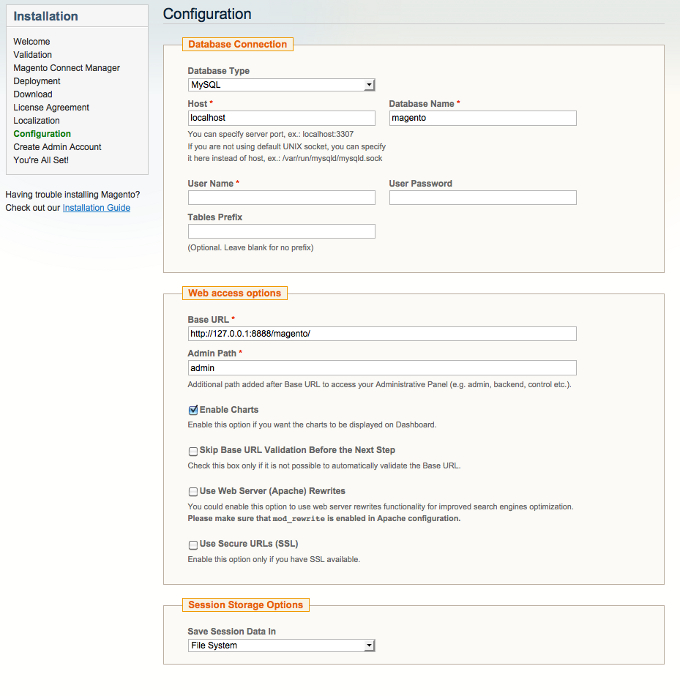Go to Welcome step in sidebar
680x696 pixels.
(x=32, y=42)
